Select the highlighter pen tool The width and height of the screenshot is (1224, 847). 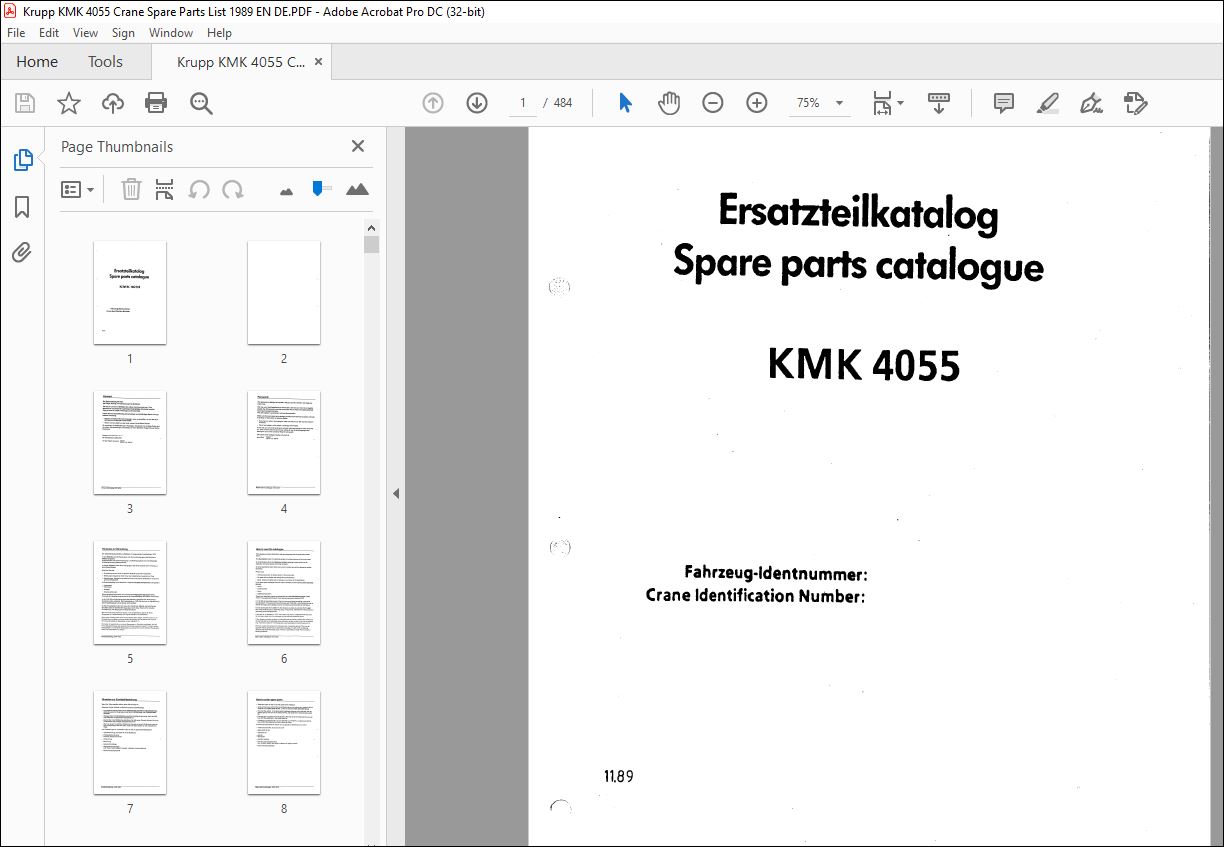pos(1047,103)
